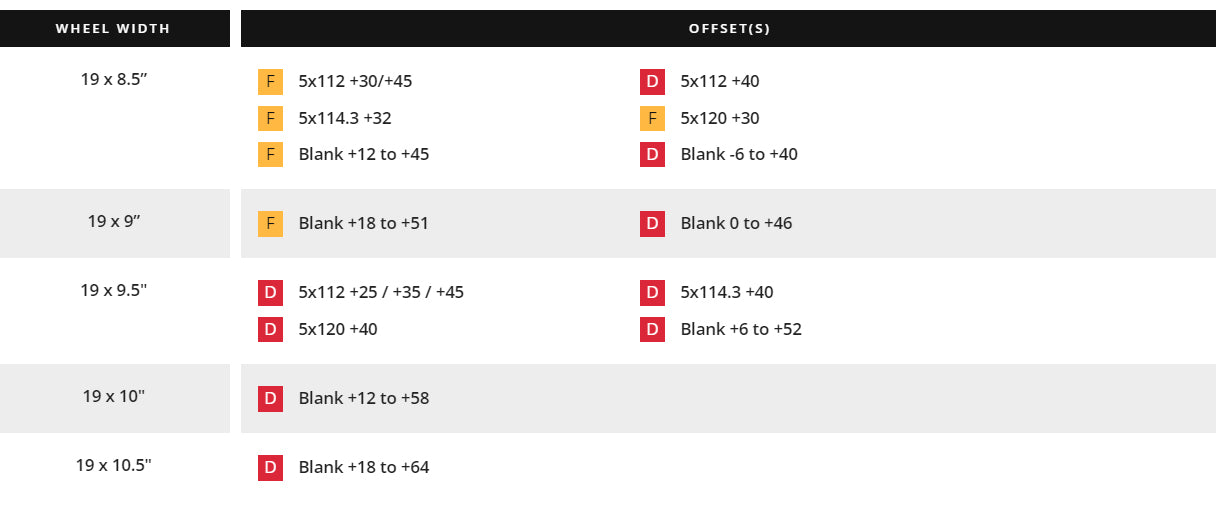Image resolution: width=1216 pixels, height=511 pixels.
Task: Click the 19 x 10" wheel width row
Action: coord(114,396)
